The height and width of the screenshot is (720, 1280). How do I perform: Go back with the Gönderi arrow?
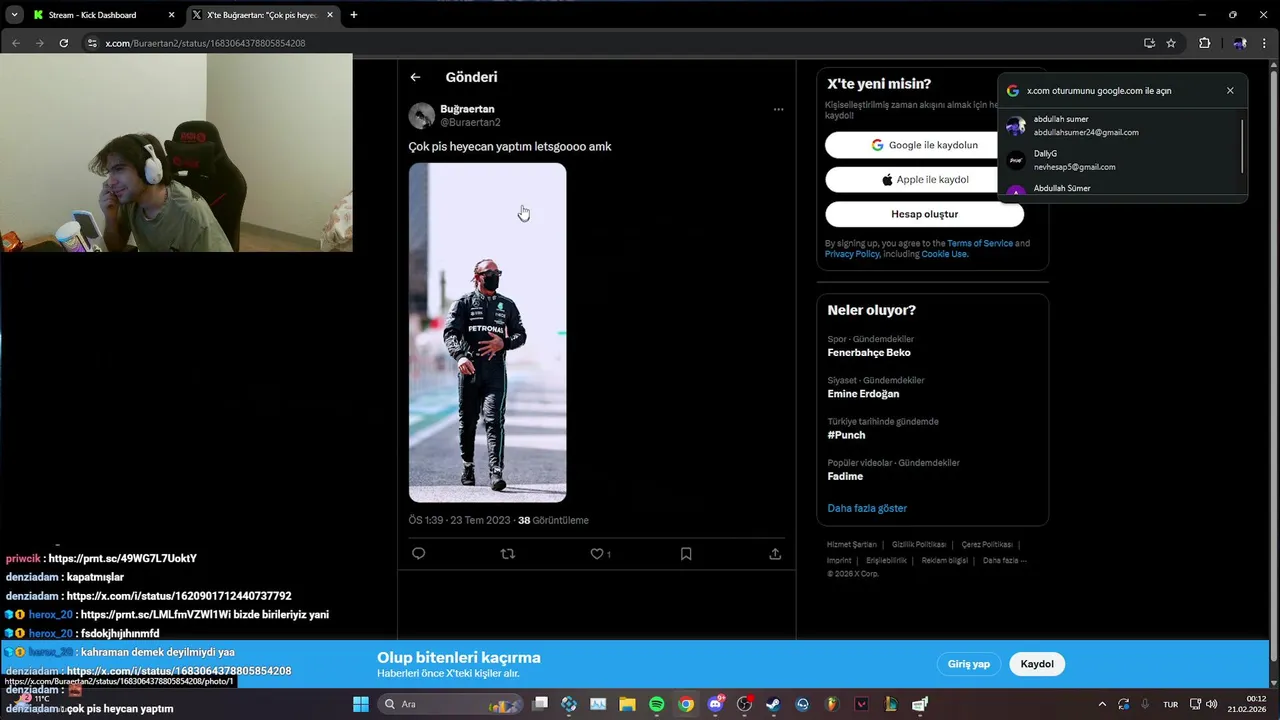[x=415, y=77]
